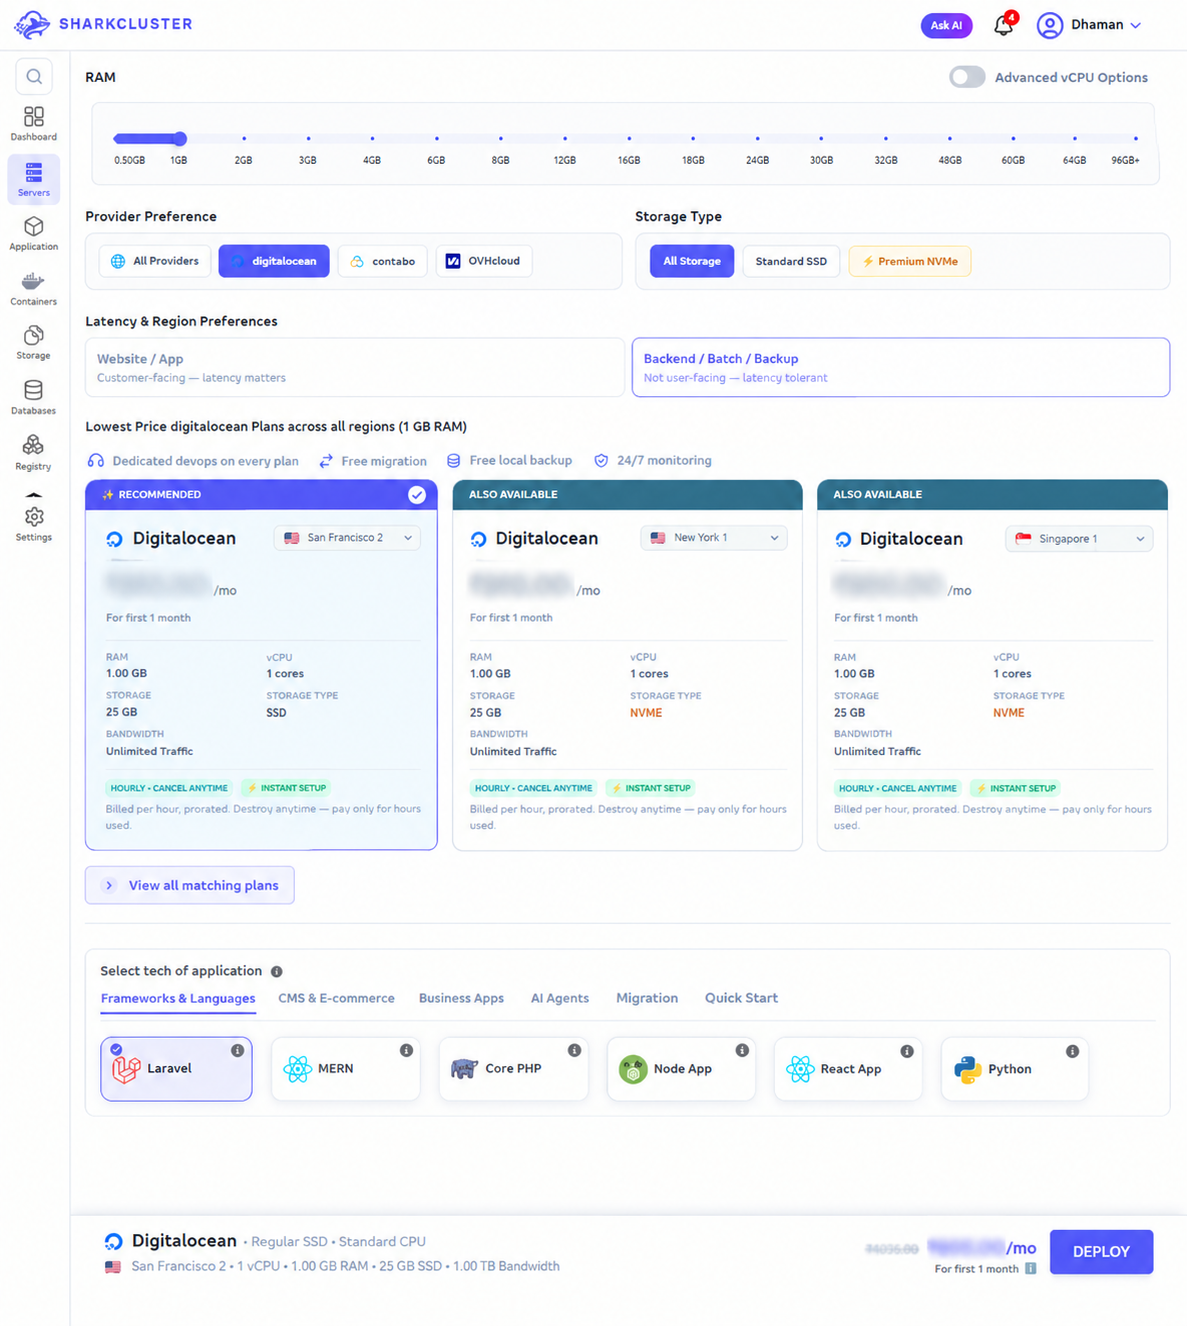Switch to Frameworks & Languages tab
Screen dimensions: 1187x1326
coord(178,998)
